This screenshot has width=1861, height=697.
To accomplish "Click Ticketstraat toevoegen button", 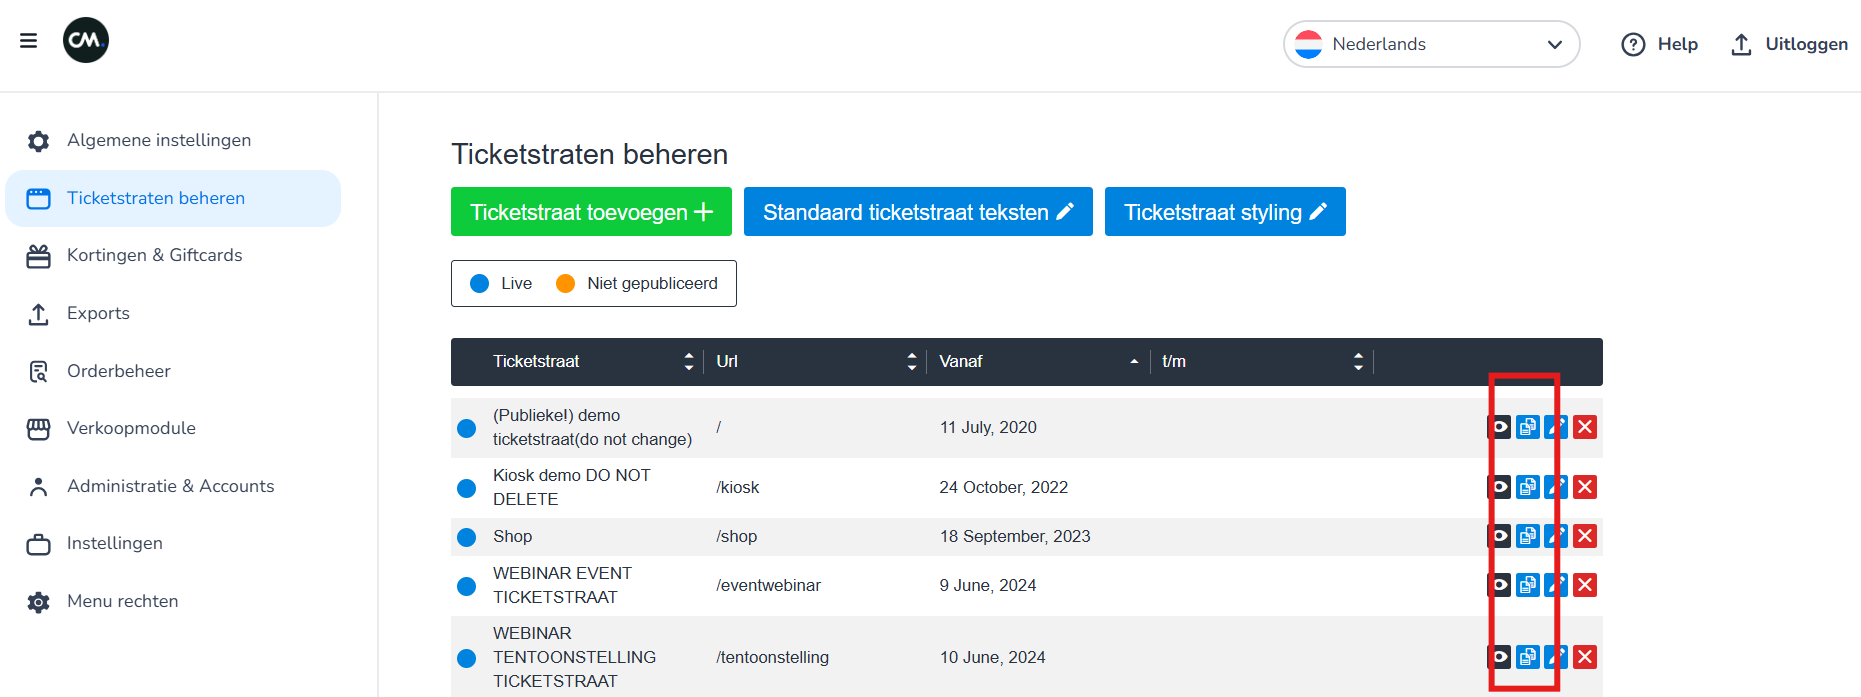I will (591, 212).
